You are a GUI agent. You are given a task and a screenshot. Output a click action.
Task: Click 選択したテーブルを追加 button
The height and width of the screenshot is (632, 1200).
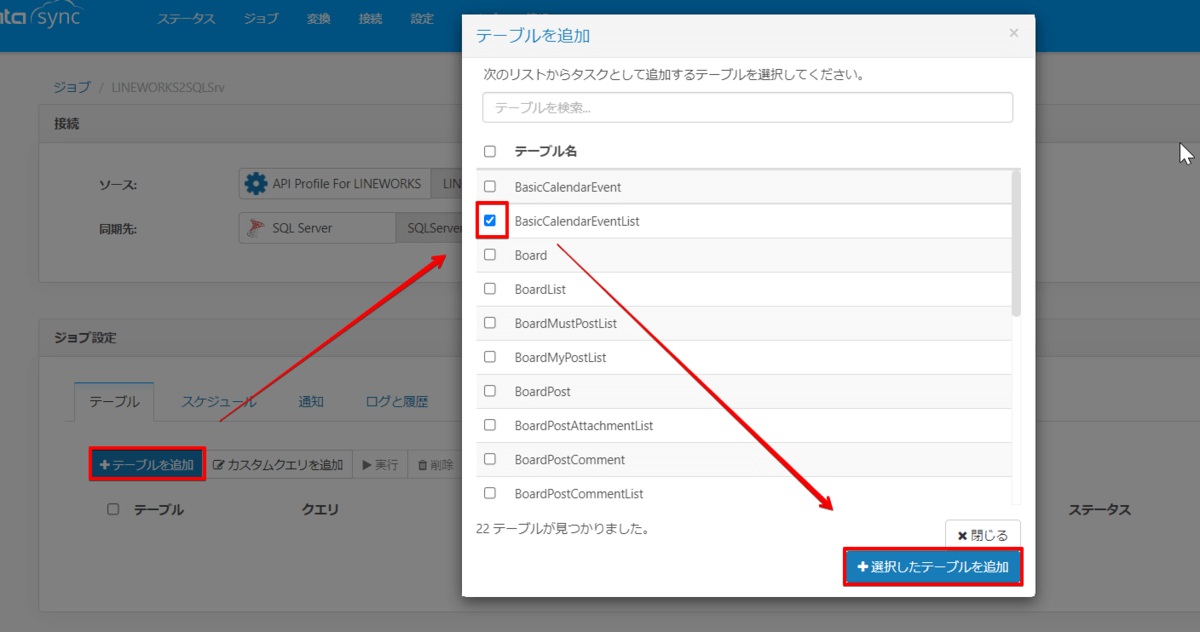click(933, 567)
